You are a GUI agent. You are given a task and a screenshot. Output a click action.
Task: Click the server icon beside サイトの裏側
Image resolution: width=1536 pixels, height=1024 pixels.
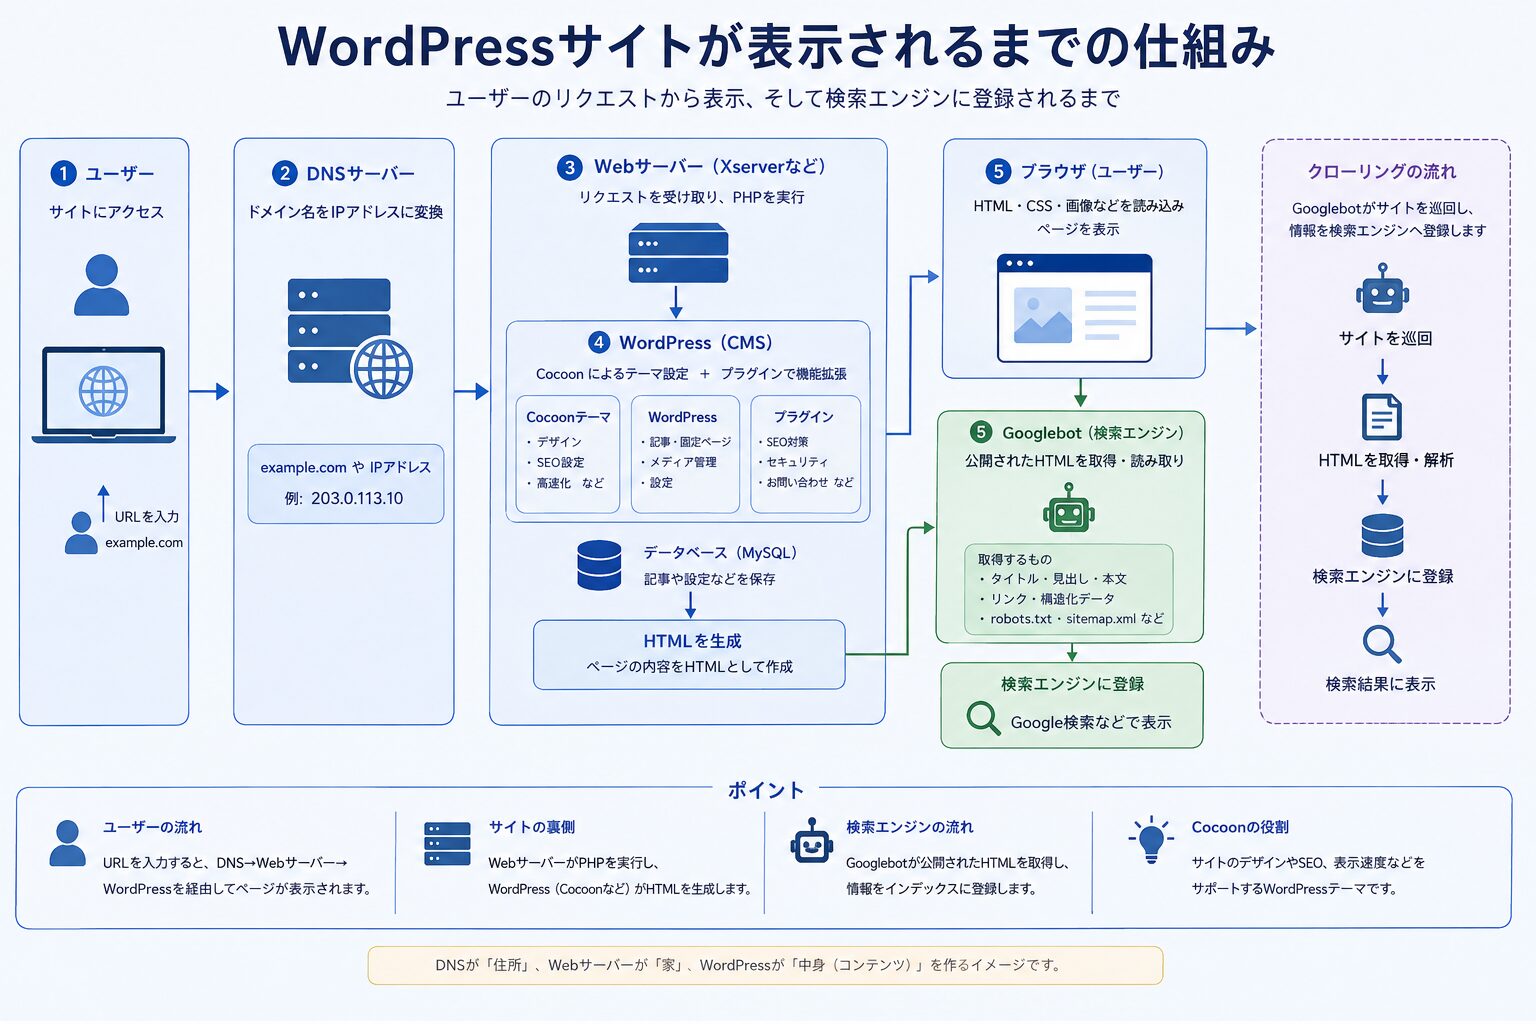[447, 843]
